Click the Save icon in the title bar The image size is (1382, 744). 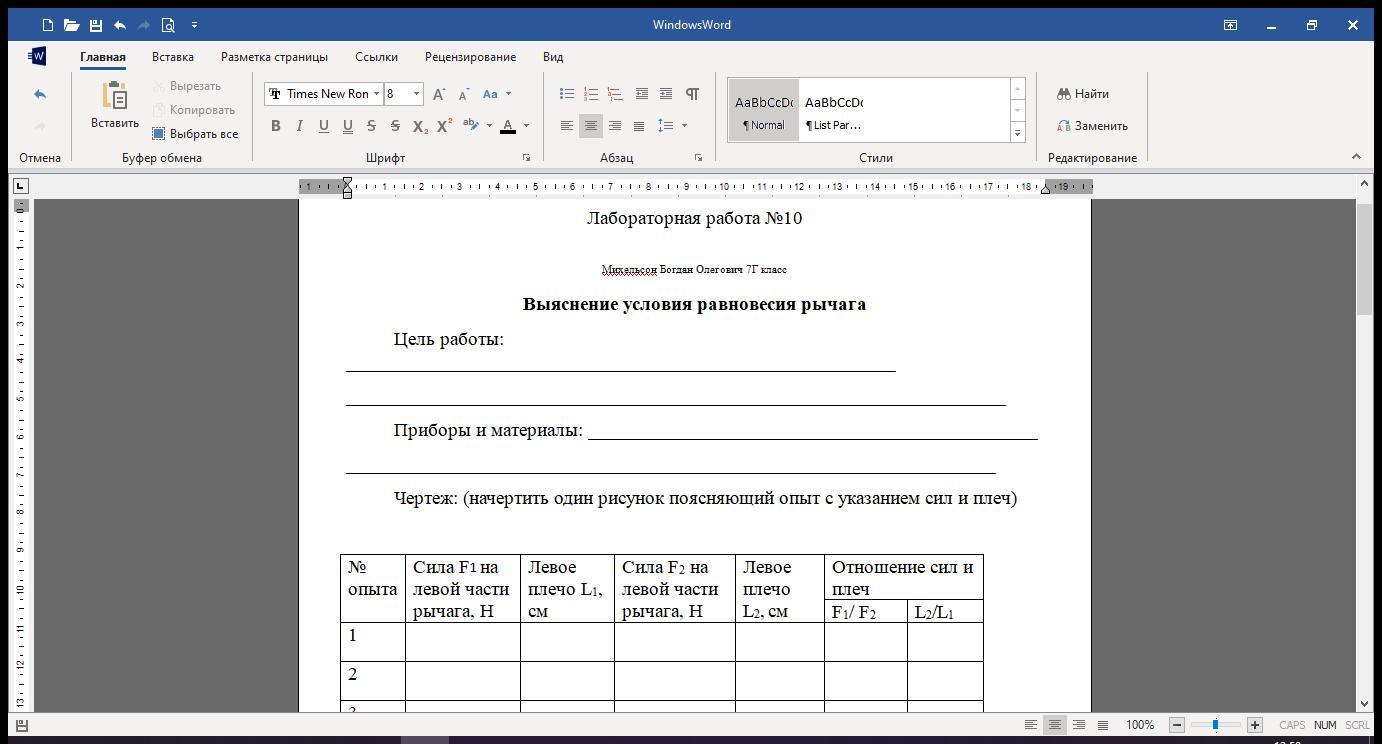pos(95,25)
